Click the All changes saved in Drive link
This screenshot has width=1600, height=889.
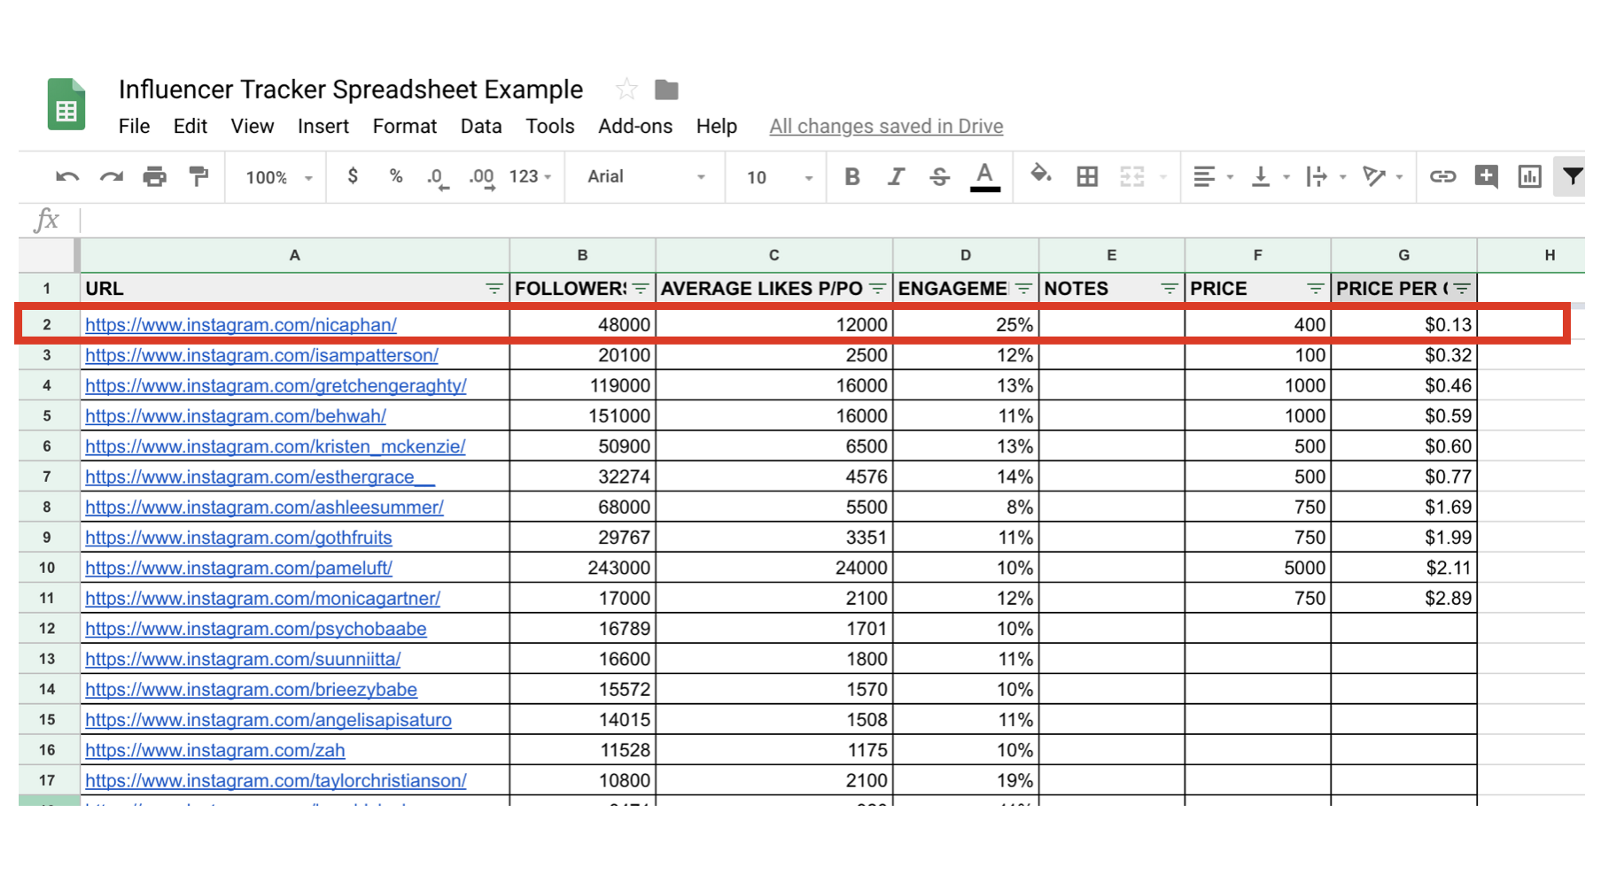[886, 126]
